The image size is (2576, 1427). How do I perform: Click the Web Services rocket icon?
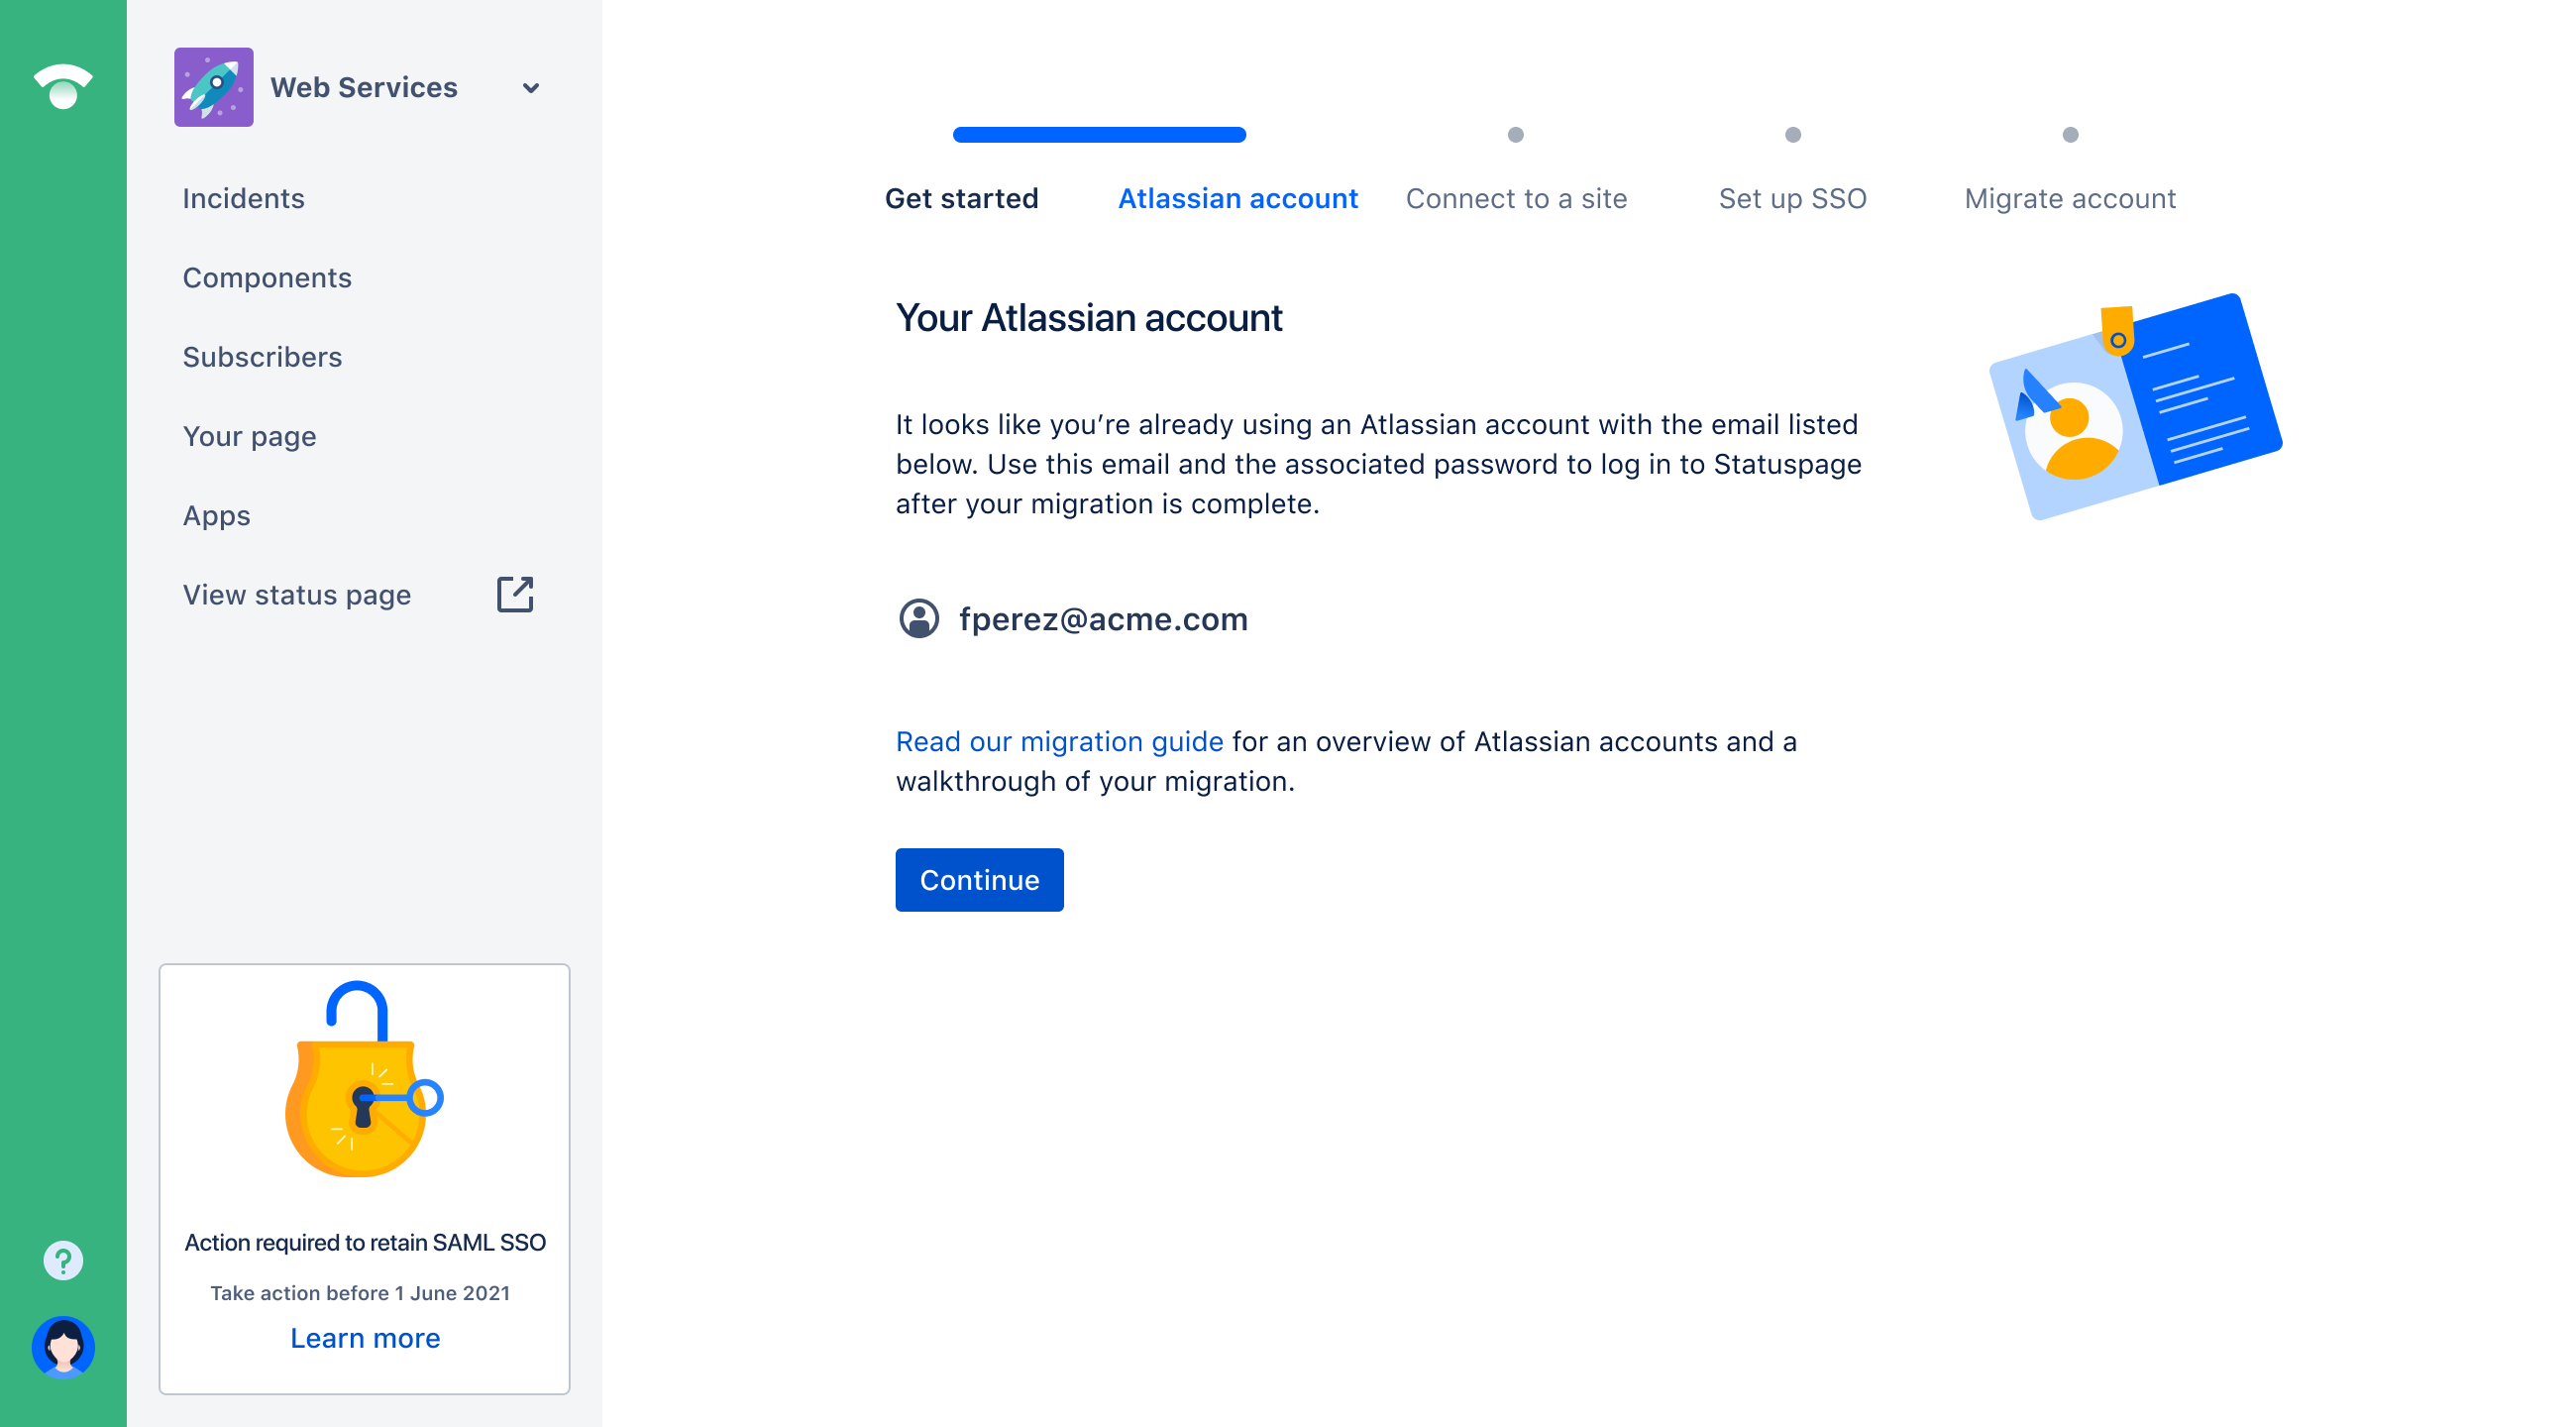coord(213,87)
